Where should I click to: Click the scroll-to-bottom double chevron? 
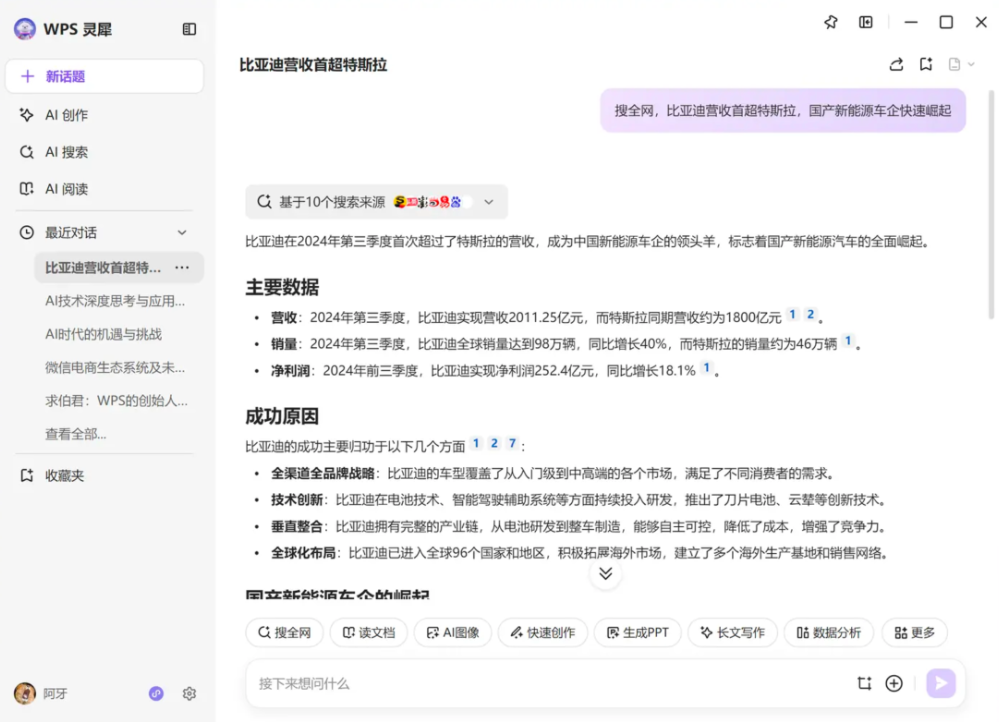(x=605, y=574)
